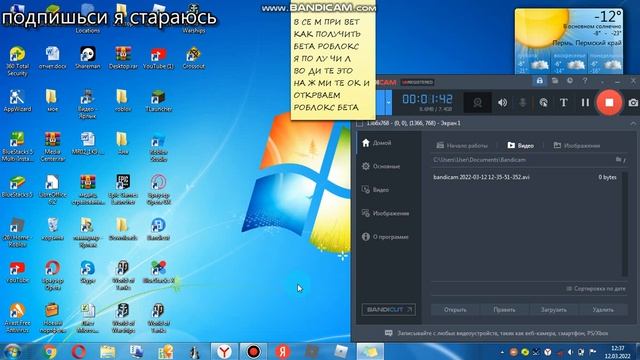Toggle Bandicam webcam overlay icon

click(x=478, y=102)
